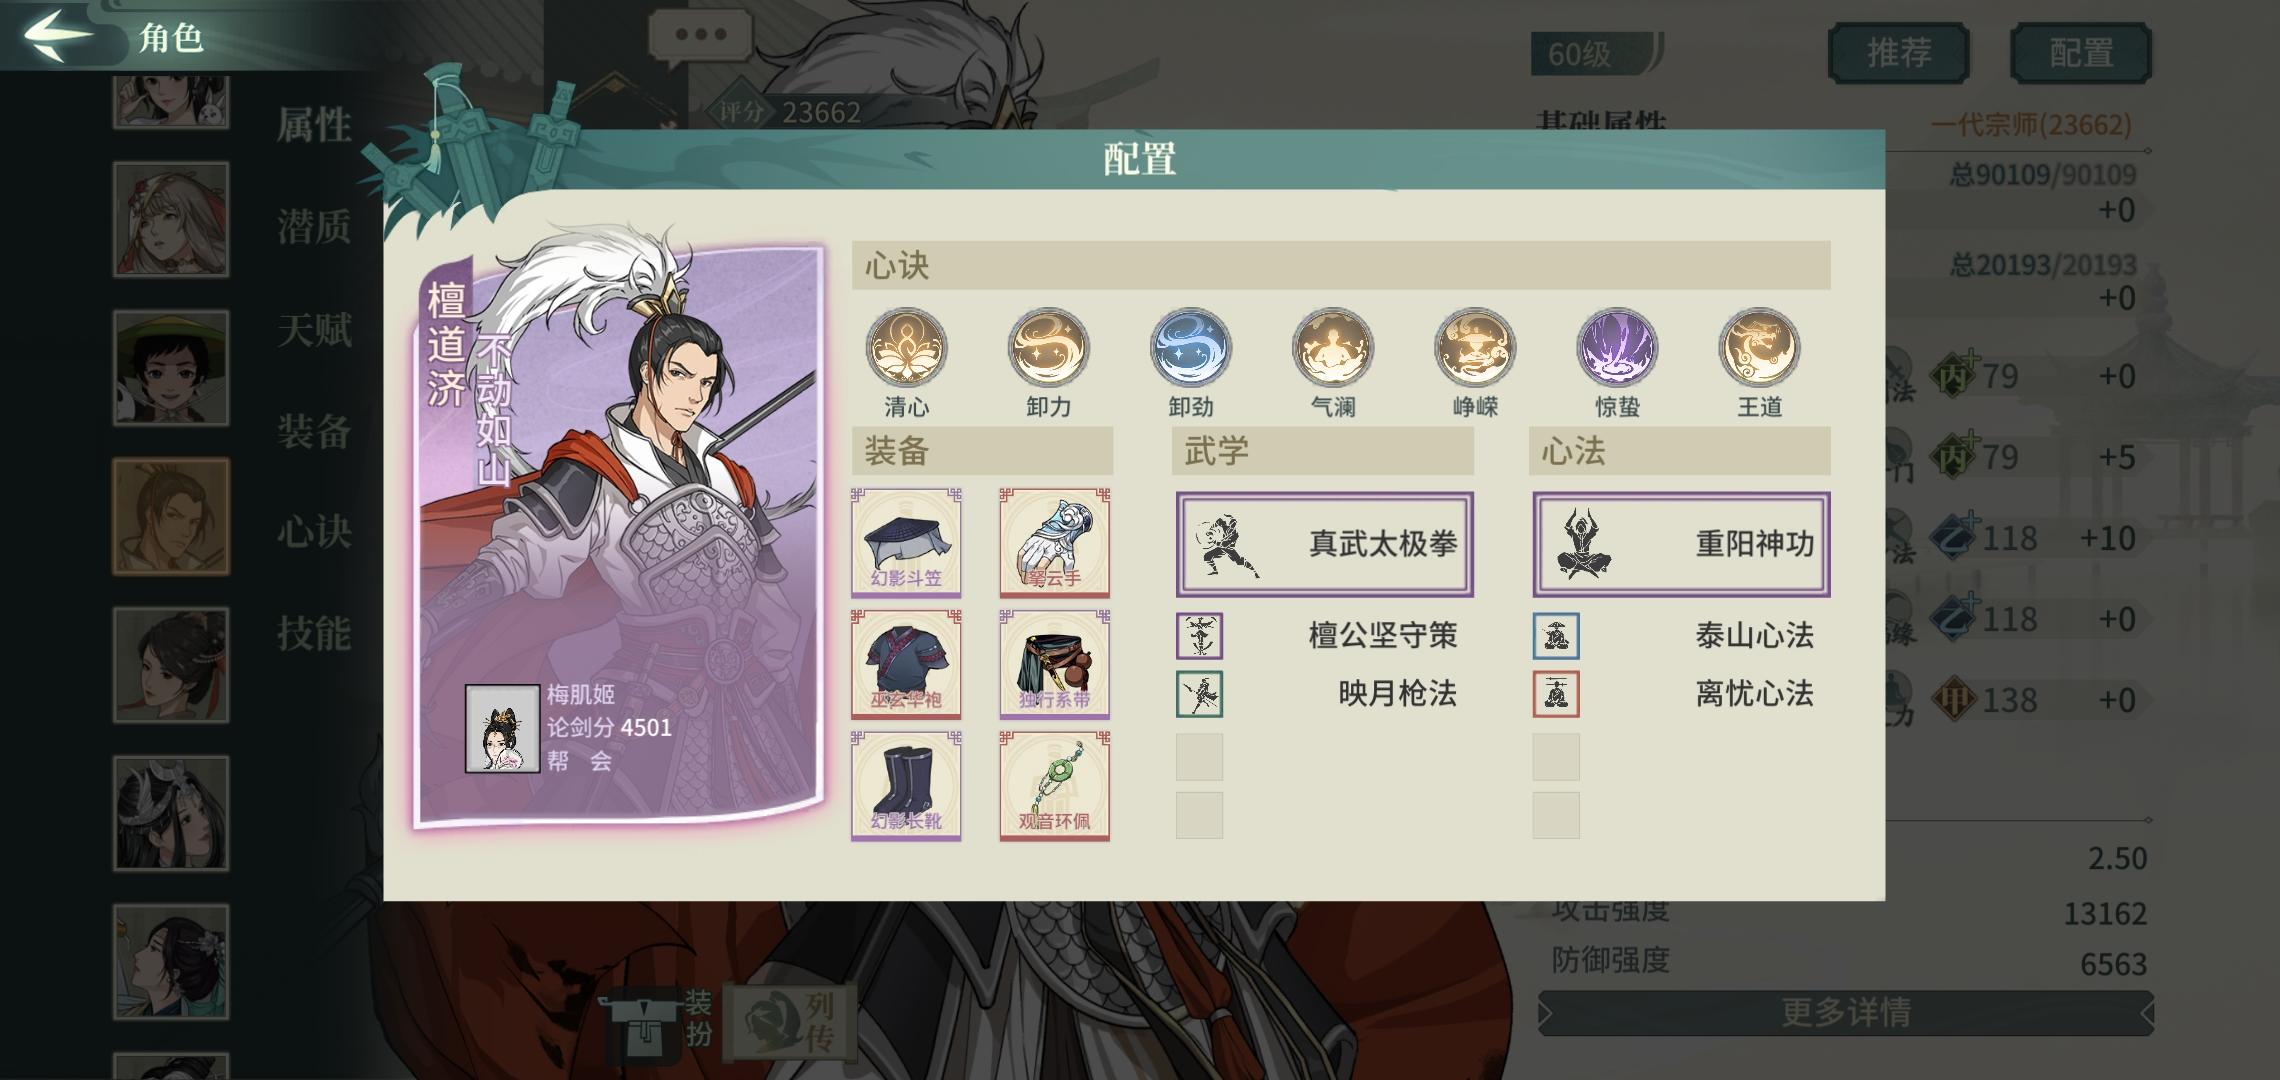The height and width of the screenshot is (1080, 2280).
Task: Choose the purple 惊蛰 icon
Action: [1617, 348]
